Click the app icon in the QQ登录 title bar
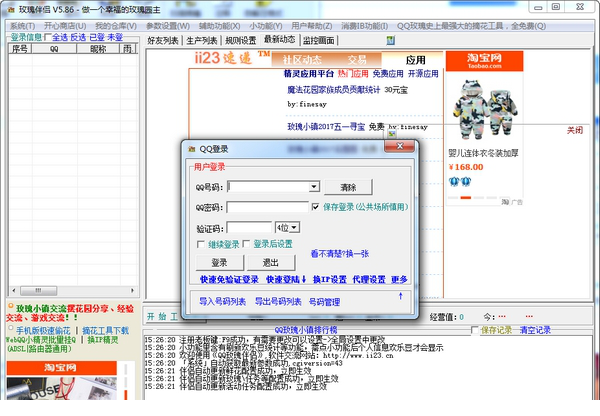Image resolution: width=600 pixels, height=416 pixels. coord(192,149)
